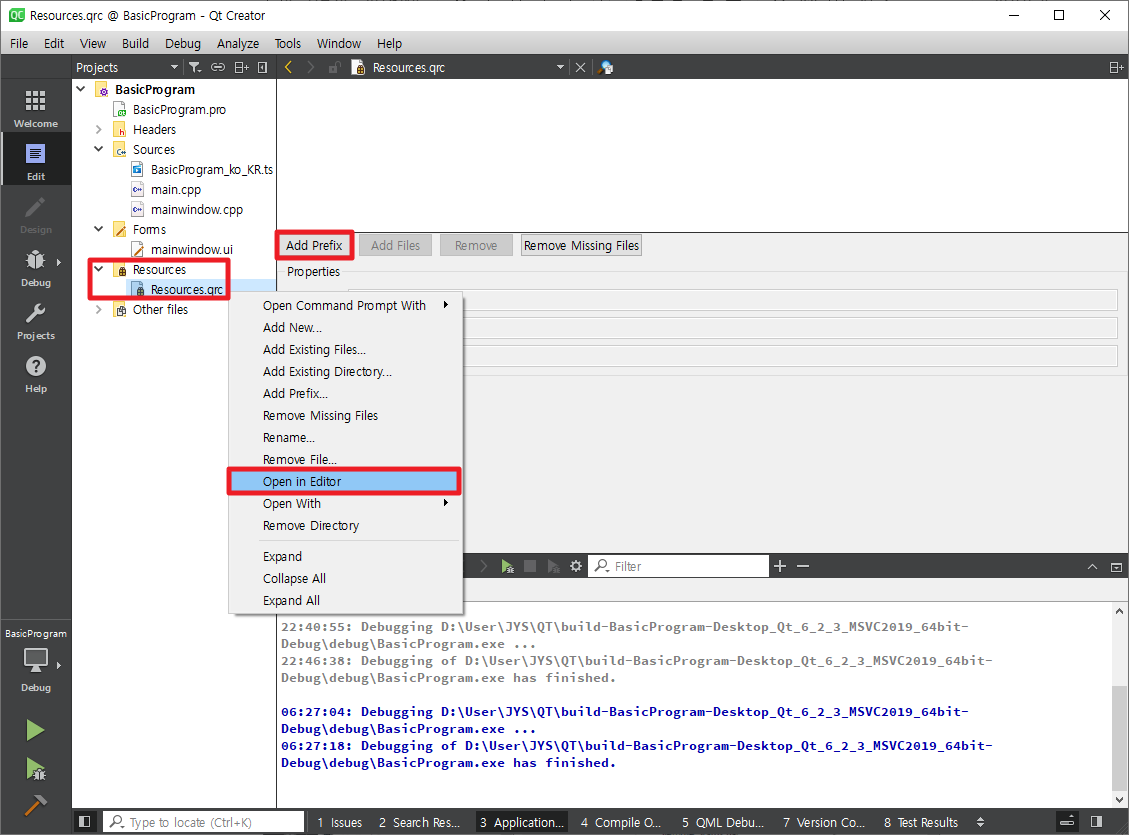
Task: Collapse the Sources folder
Action: [x=99, y=149]
